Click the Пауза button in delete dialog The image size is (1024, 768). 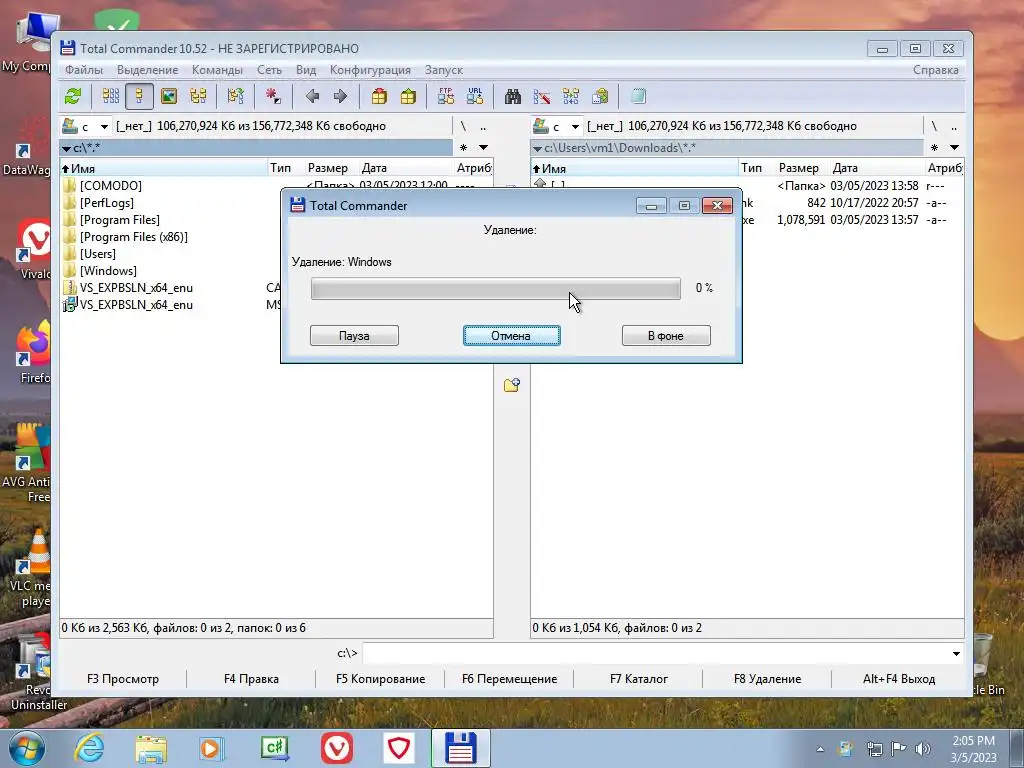click(354, 336)
